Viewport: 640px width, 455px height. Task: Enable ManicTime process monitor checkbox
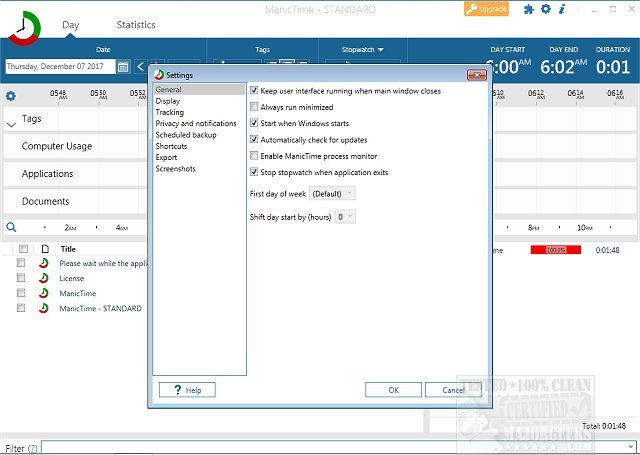254,156
